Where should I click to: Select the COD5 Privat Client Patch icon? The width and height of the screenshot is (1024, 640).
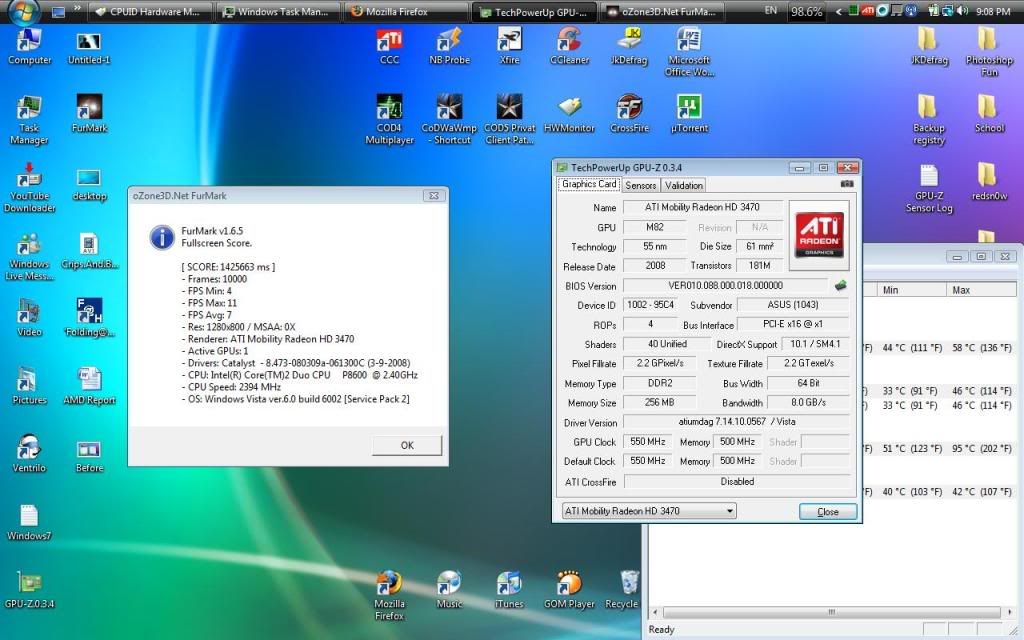tap(509, 120)
